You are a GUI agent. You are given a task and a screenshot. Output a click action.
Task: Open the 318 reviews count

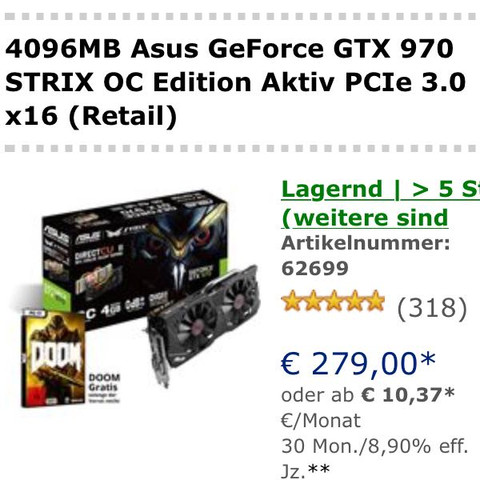(x=432, y=308)
